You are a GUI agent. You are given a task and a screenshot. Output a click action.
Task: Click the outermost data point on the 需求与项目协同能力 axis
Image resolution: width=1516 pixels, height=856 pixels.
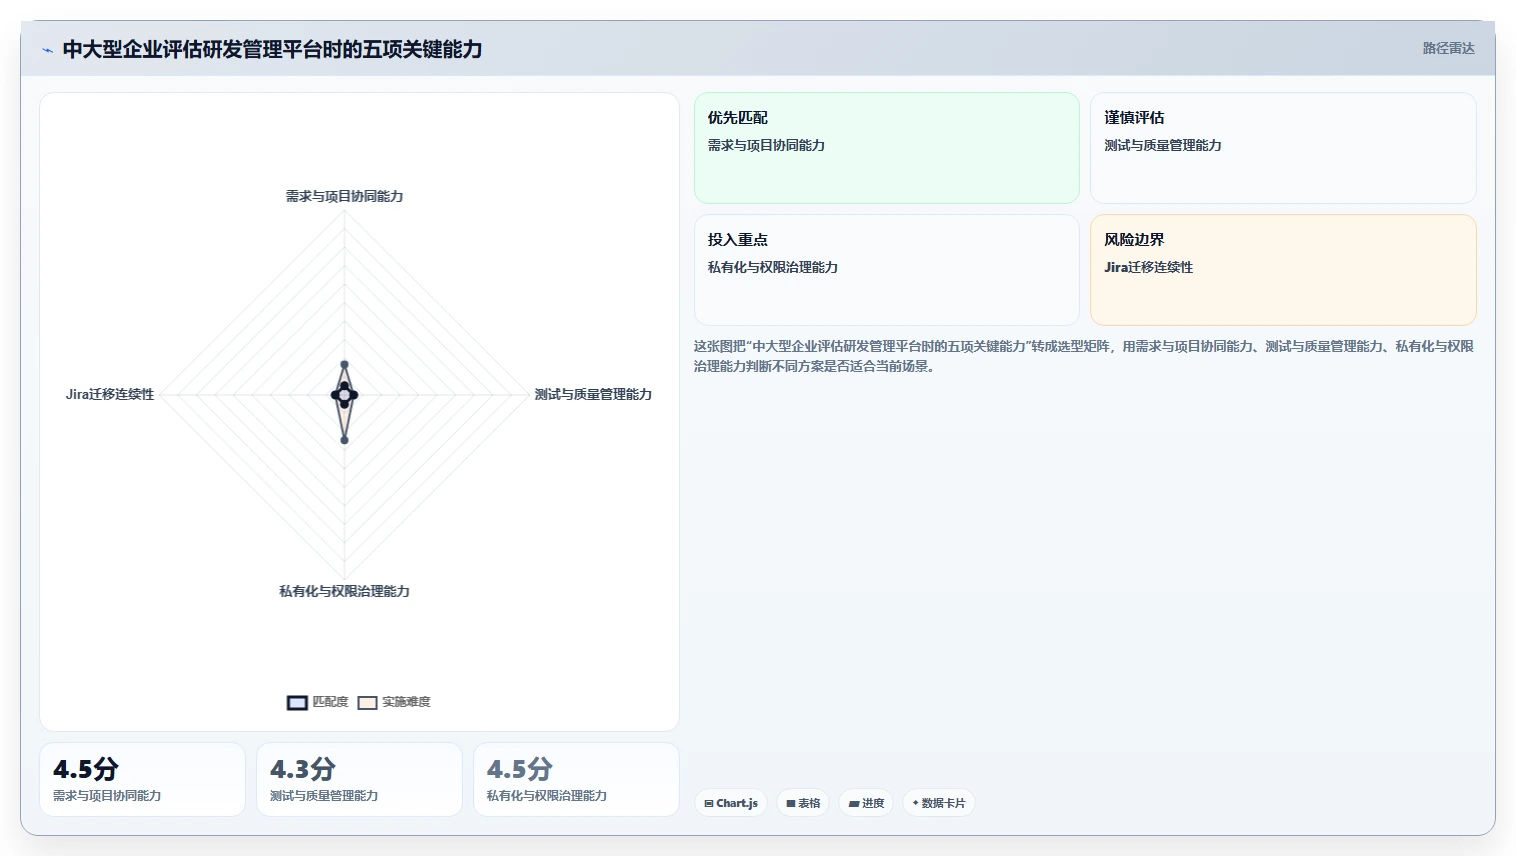point(344,365)
